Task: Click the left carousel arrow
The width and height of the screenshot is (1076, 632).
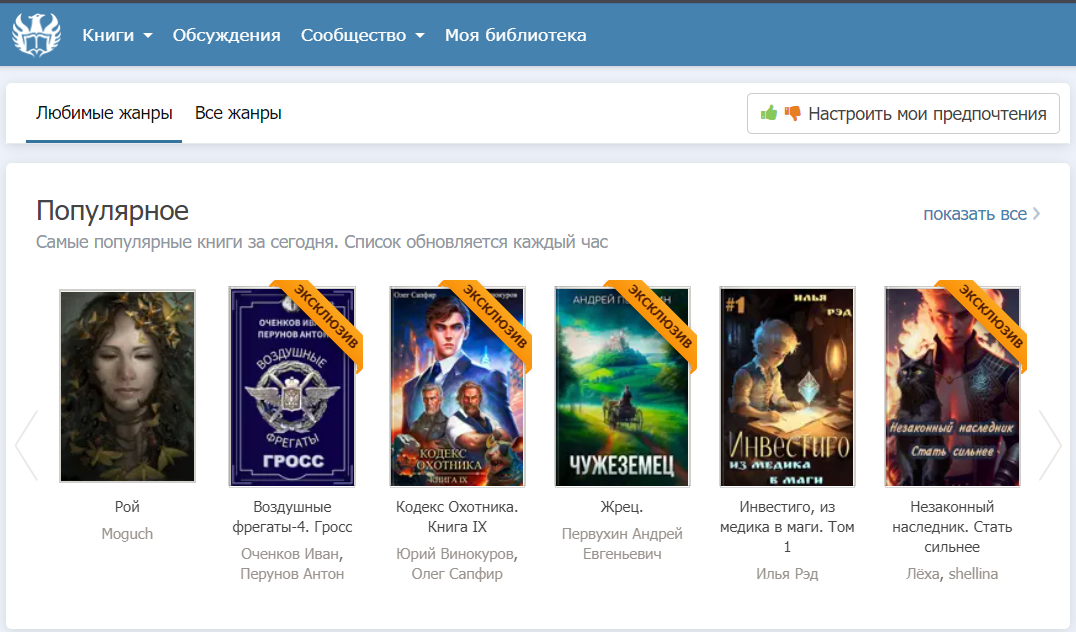Action: point(25,444)
